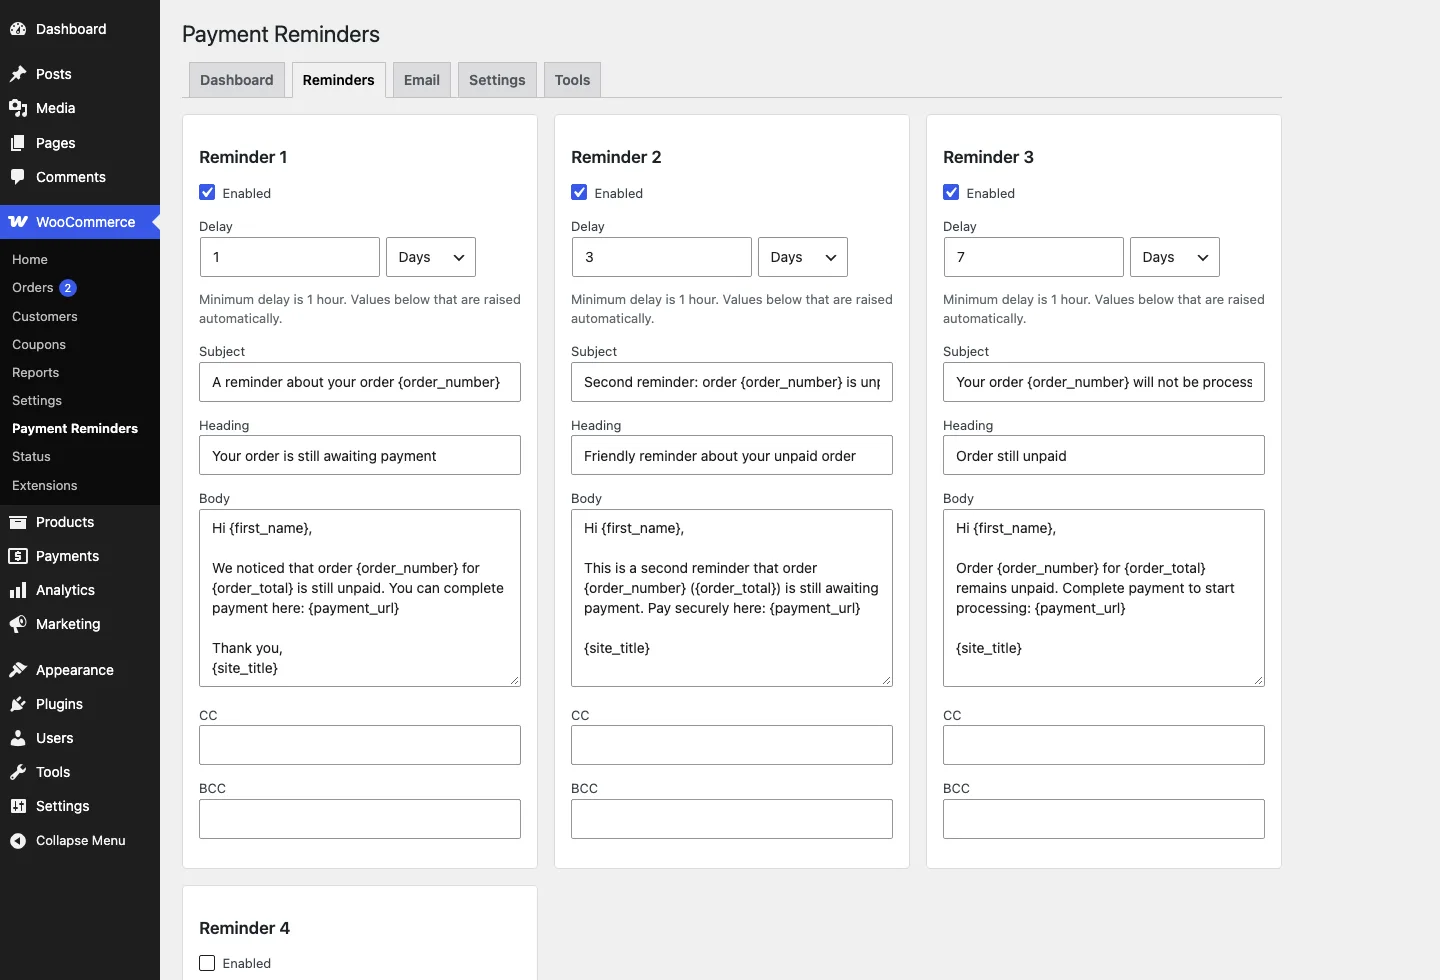The image size is (1440, 980).
Task: Go to WooCommerce Orders submenu
Action: [x=33, y=288]
